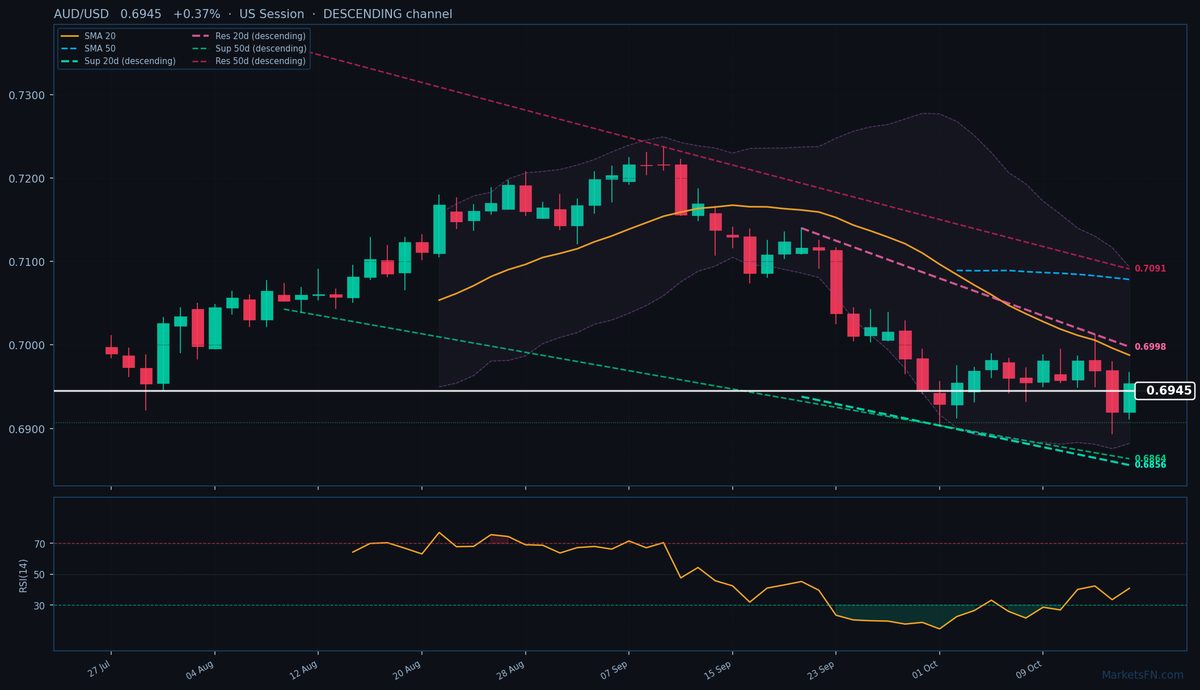Image resolution: width=1200 pixels, height=690 pixels.
Task: Click the Sup 50d (descending) legend entry
Action: pos(248,48)
